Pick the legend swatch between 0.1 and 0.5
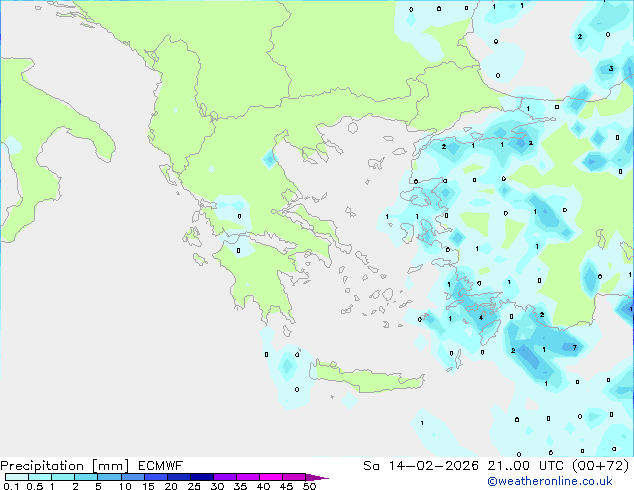Viewport: 634px width, 490px height. click(17, 477)
